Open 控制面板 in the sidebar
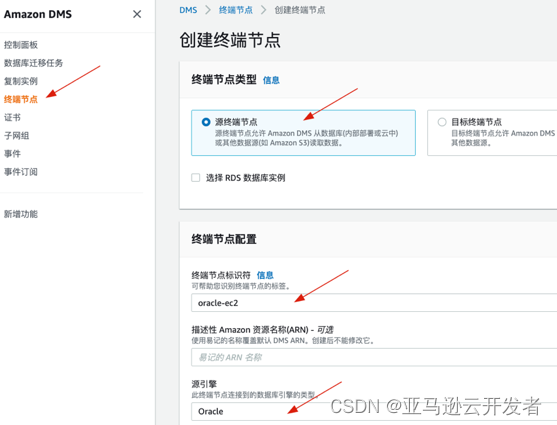557x425 pixels. [21, 45]
